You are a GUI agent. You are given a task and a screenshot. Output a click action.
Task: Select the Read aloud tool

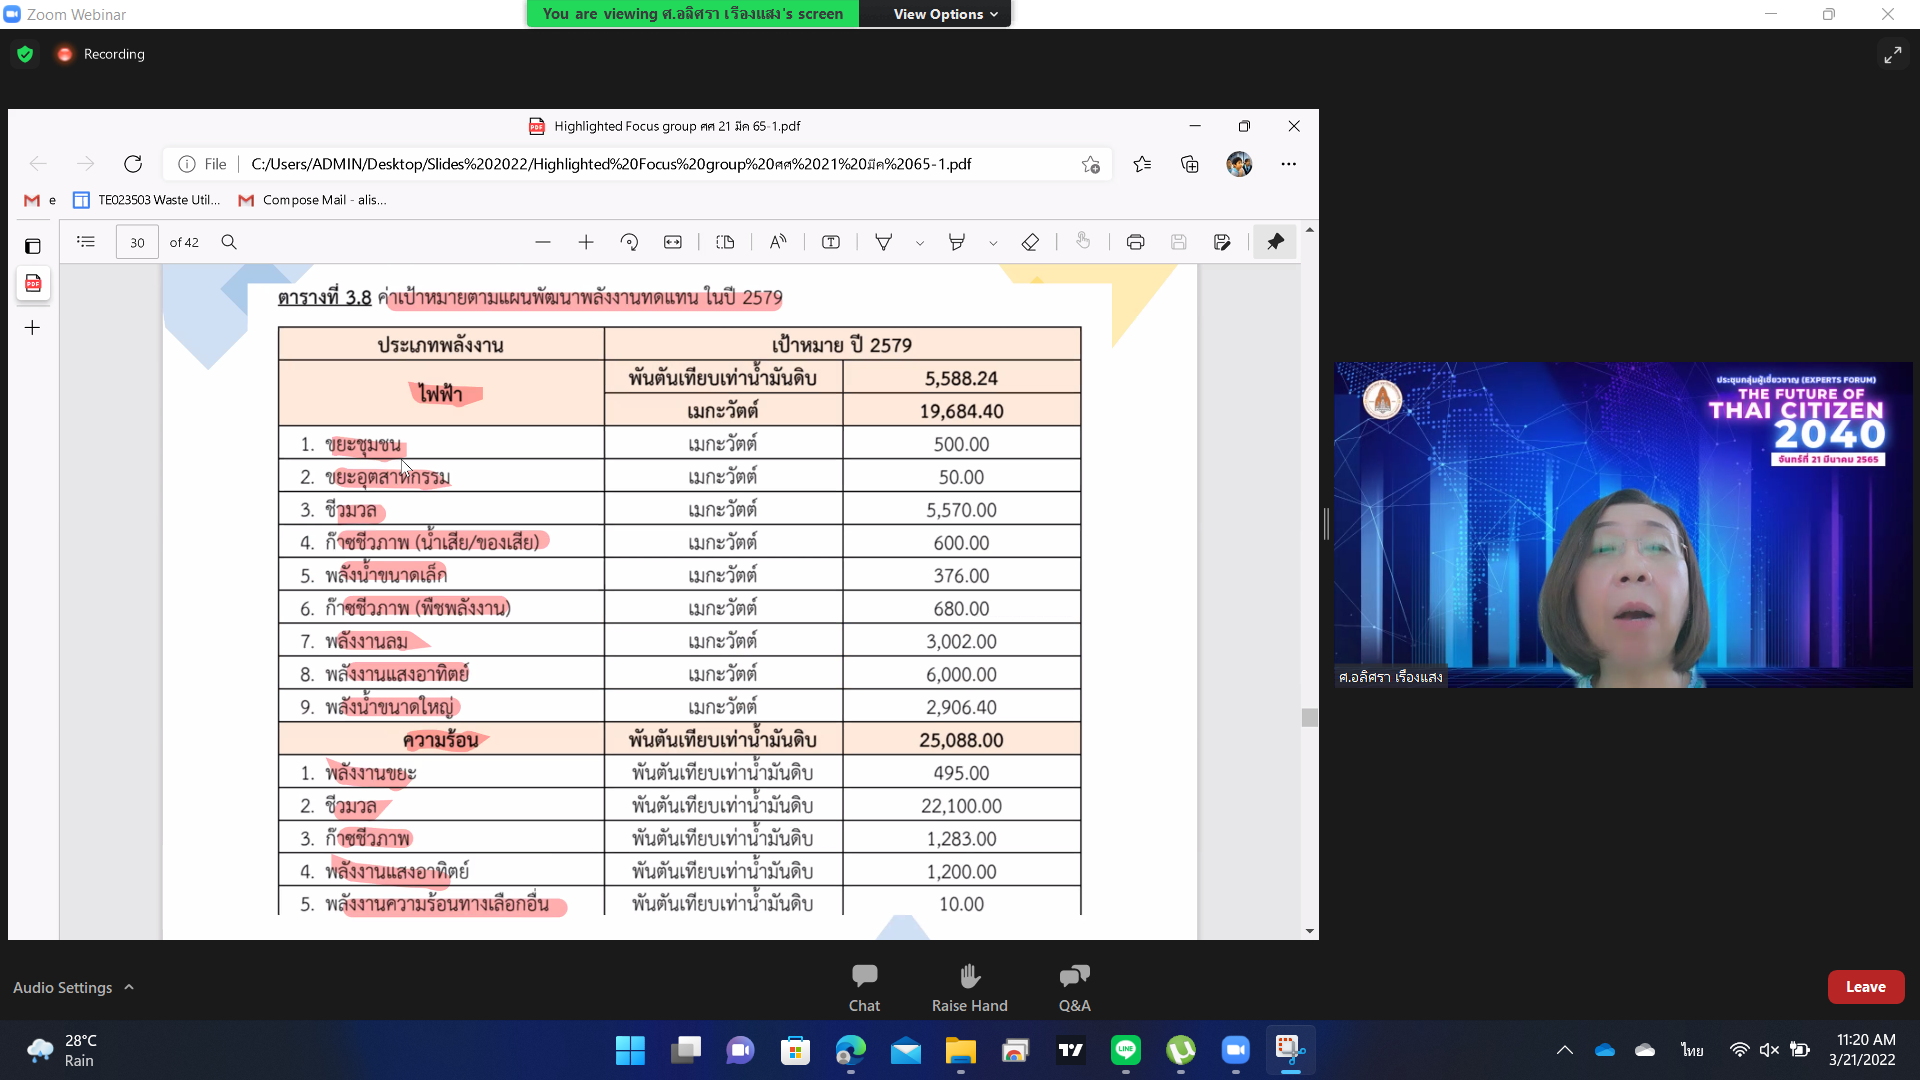[778, 242]
